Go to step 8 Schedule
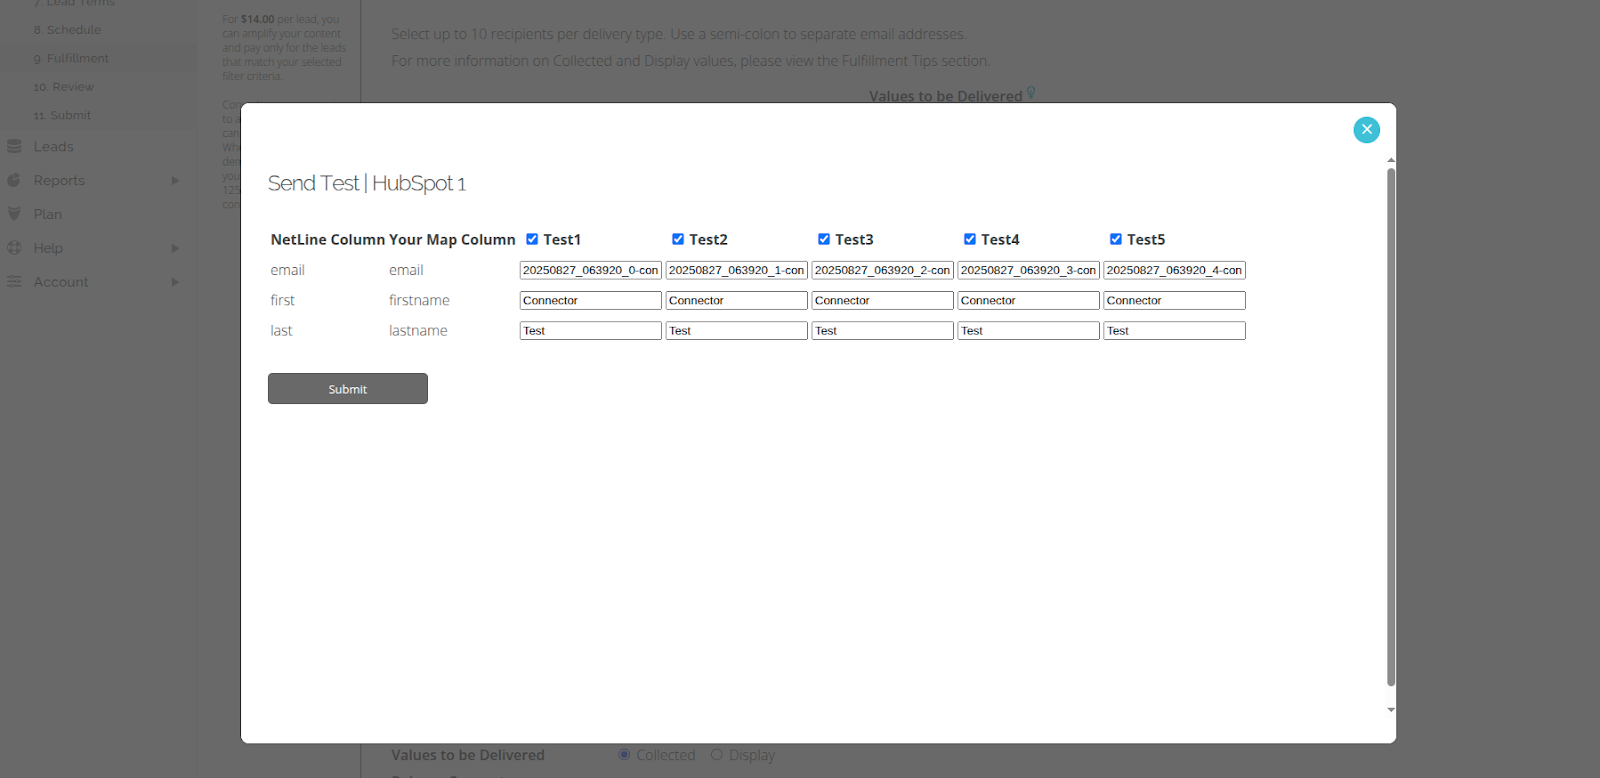Viewport: 1600px width, 778px height. 68,30
